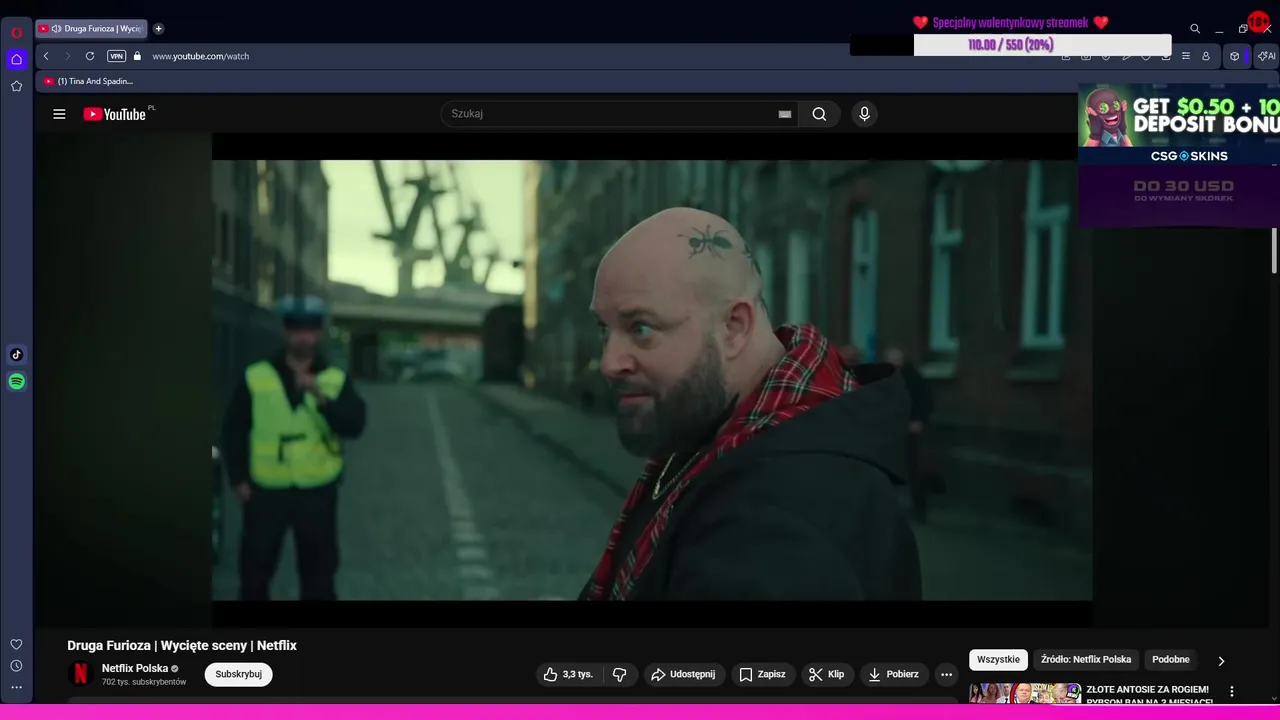The width and height of the screenshot is (1280, 720).
Task: Open the Opera tab search magnifier
Action: point(1195,29)
